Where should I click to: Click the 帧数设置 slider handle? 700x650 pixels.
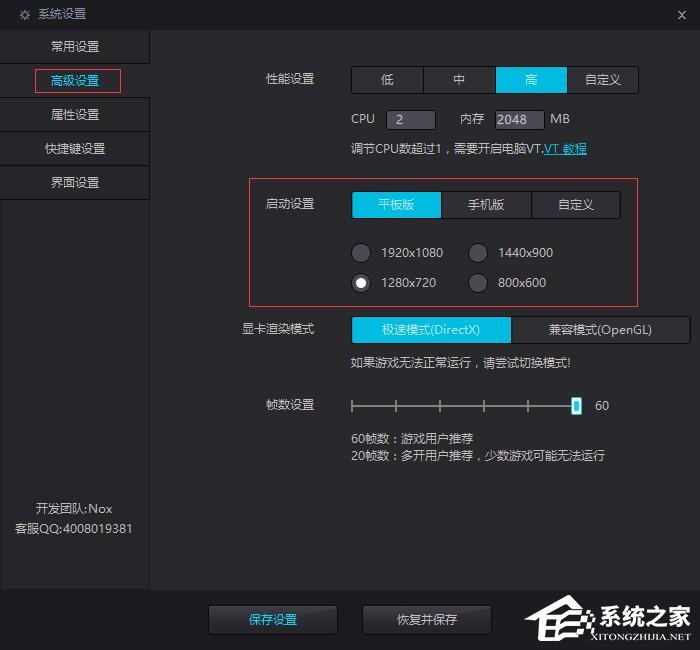tap(576, 405)
